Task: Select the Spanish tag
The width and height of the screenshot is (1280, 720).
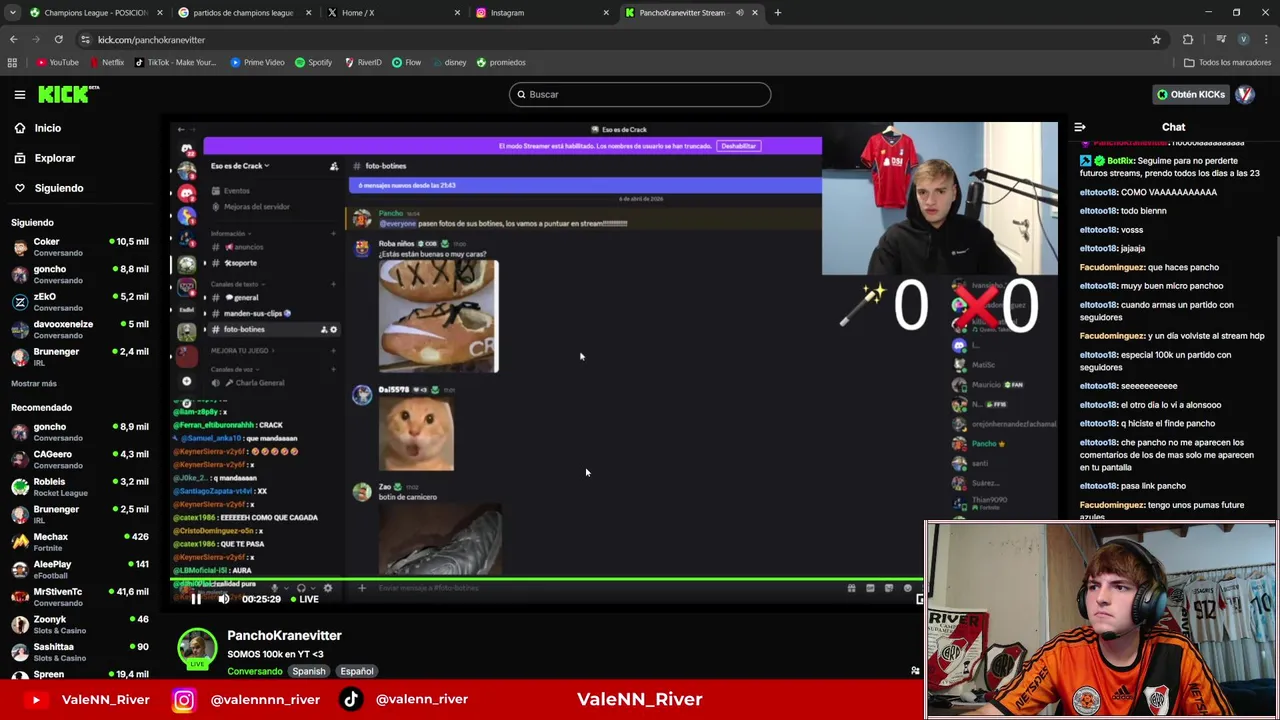Action: click(x=309, y=671)
